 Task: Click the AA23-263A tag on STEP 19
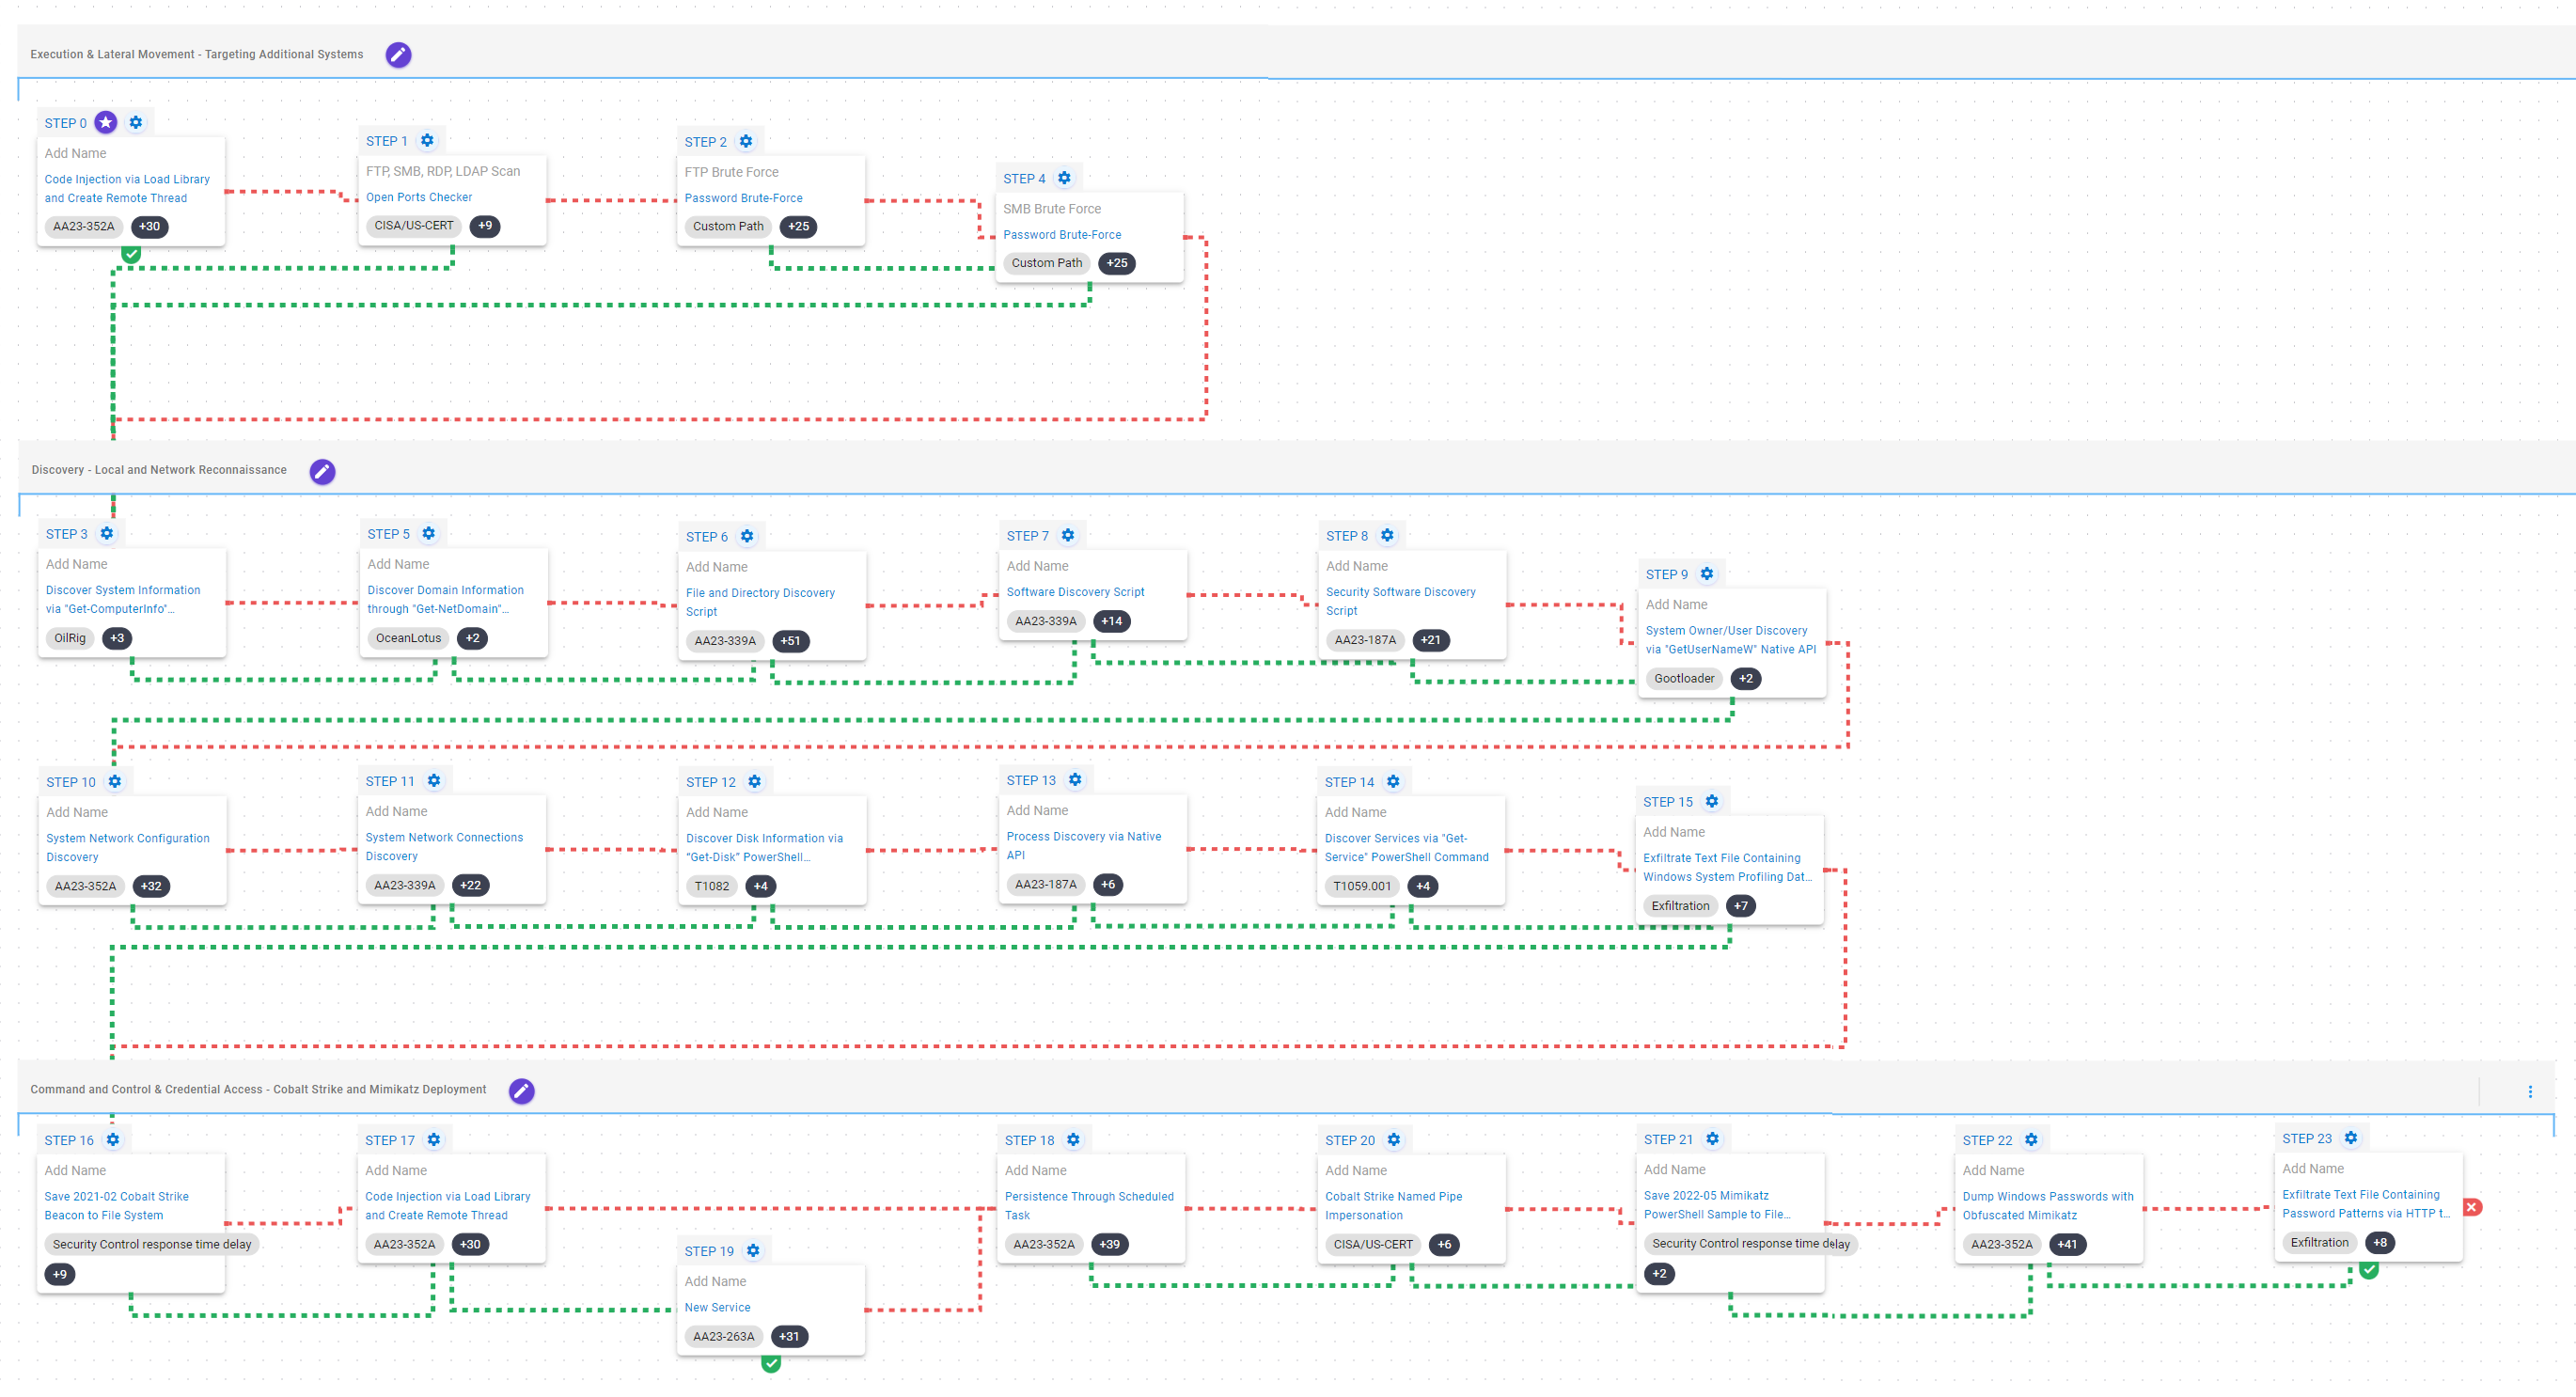click(x=723, y=1336)
